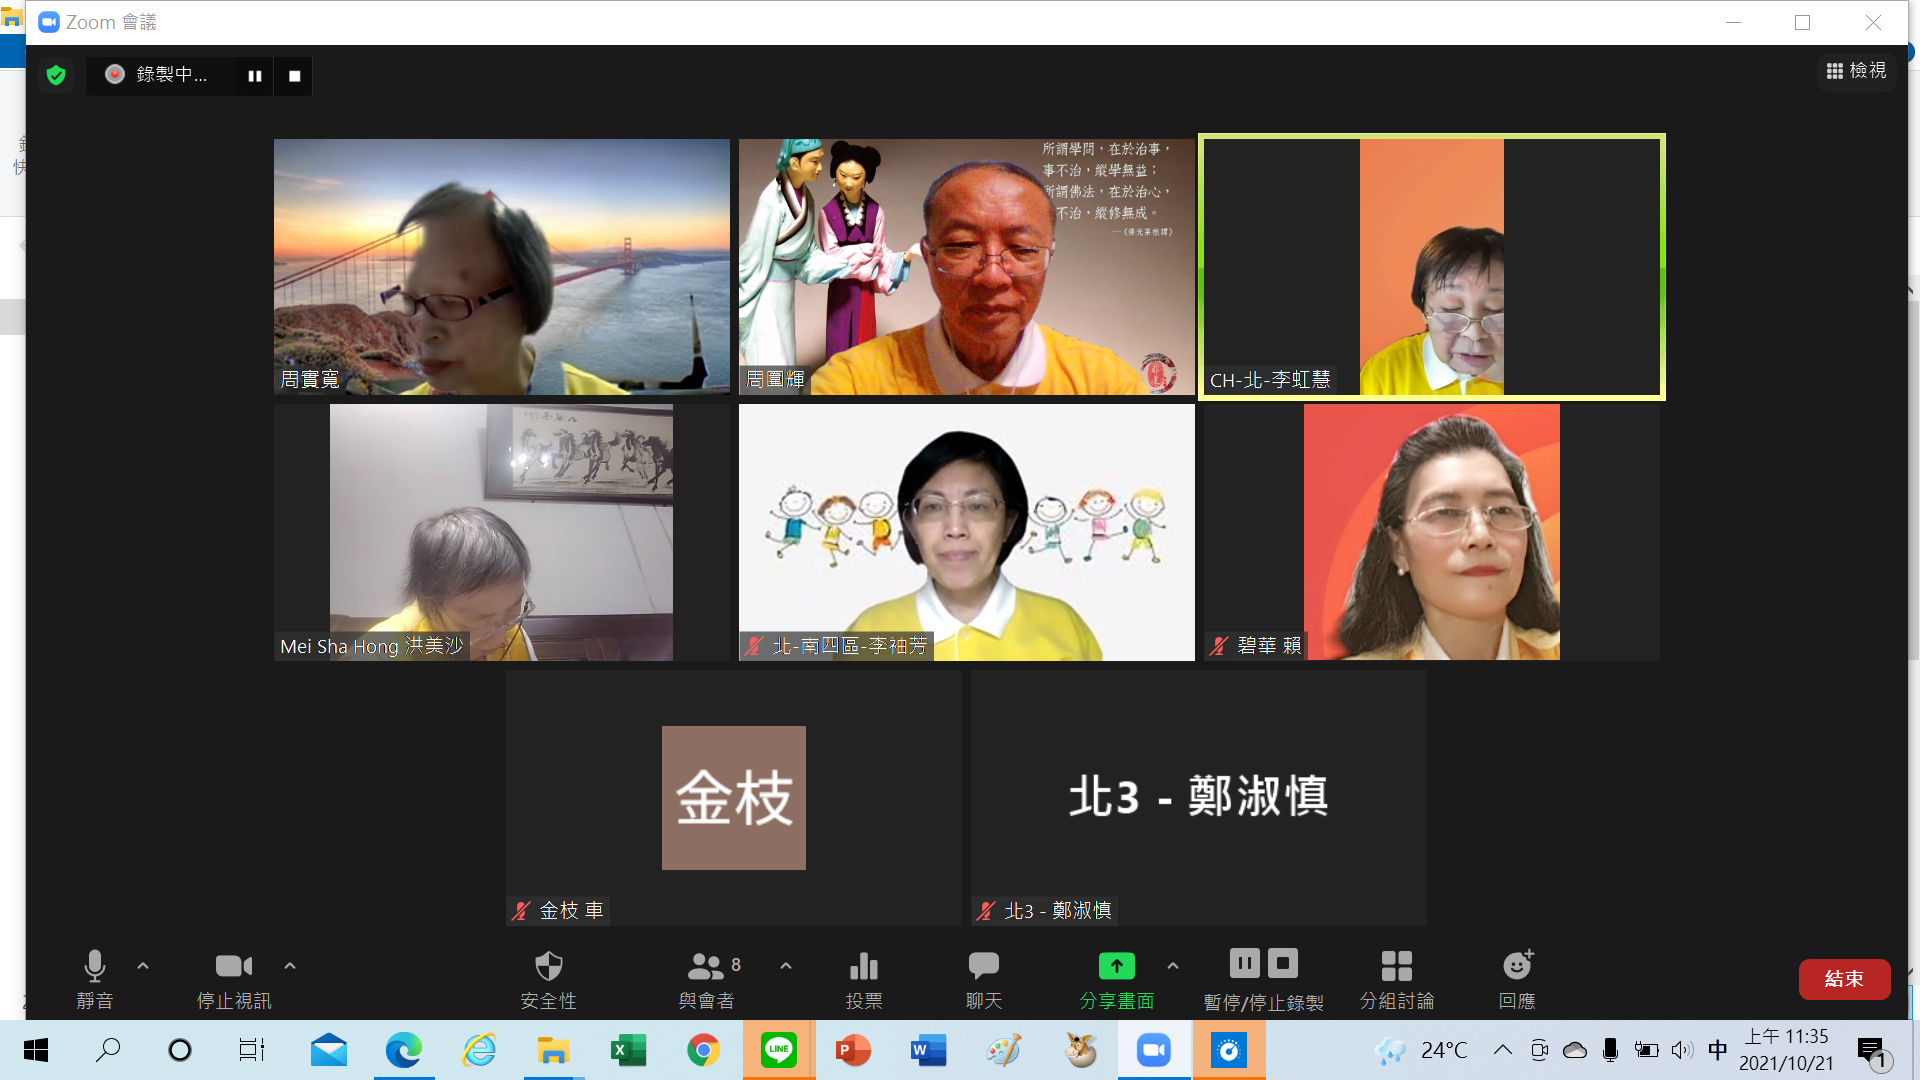Select CH-北-李虹慧 video thumbnail
The image size is (1920, 1080).
(x=1431, y=267)
